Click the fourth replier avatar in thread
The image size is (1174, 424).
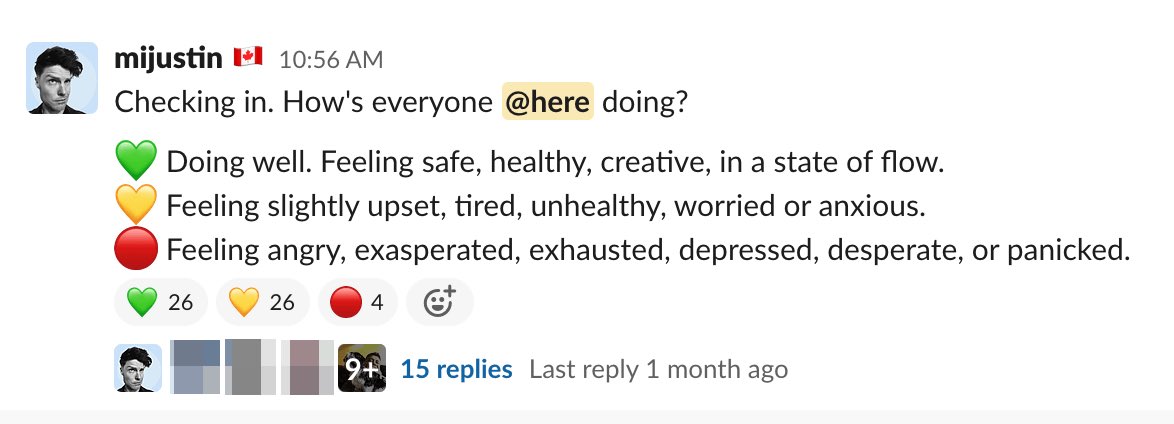306,368
